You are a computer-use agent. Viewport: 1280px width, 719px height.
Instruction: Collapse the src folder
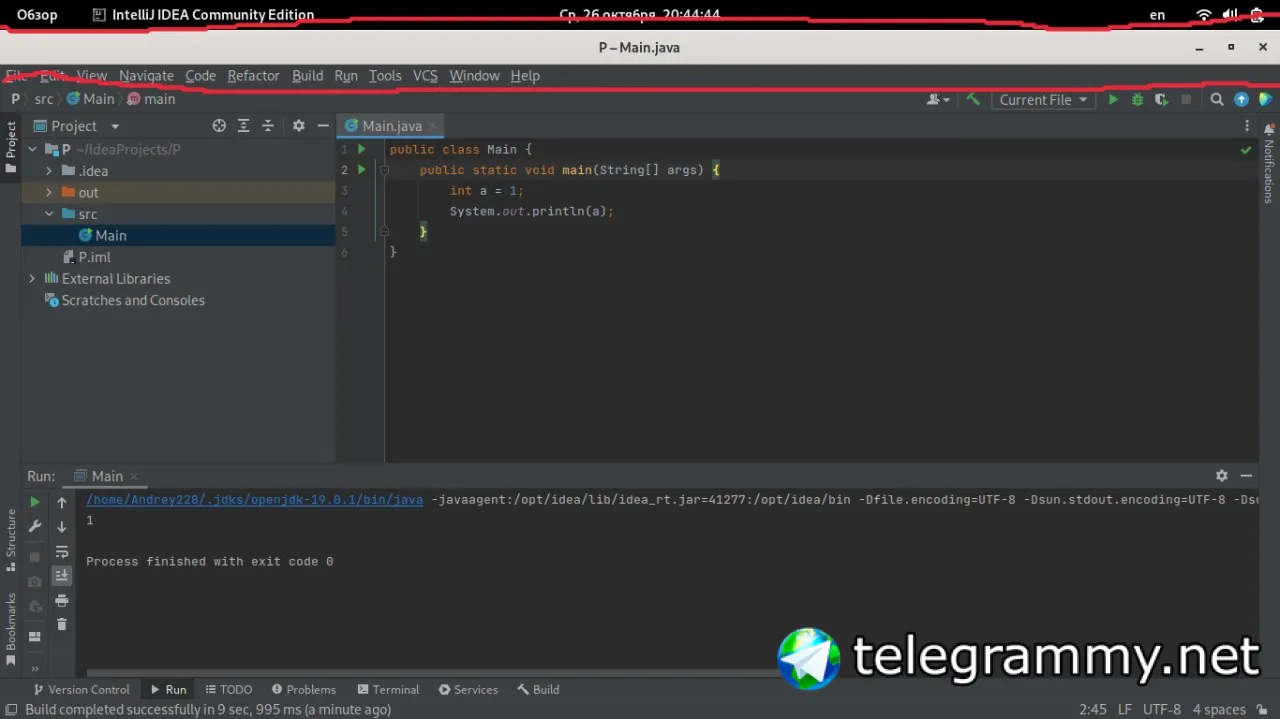pyautogui.click(x=48, y=214)
